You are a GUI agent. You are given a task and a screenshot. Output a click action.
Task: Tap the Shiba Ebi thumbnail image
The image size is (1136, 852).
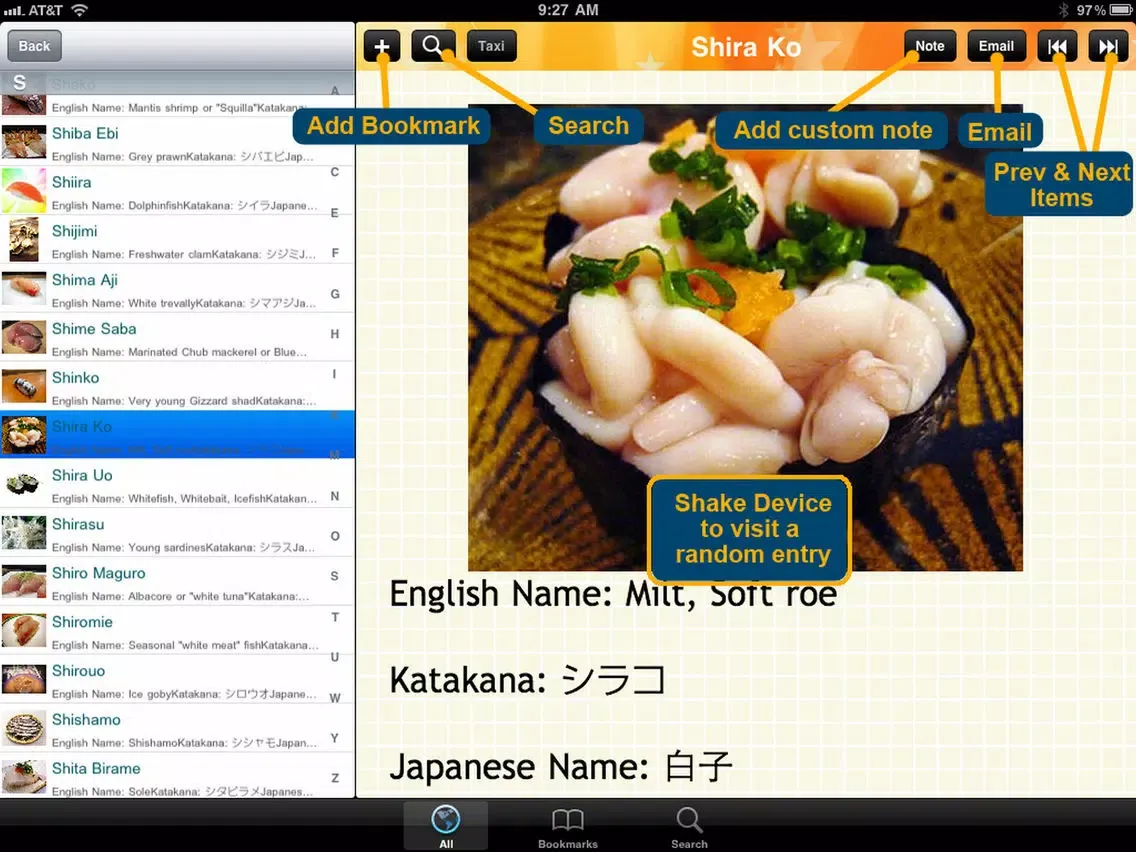tap(24, 142)
